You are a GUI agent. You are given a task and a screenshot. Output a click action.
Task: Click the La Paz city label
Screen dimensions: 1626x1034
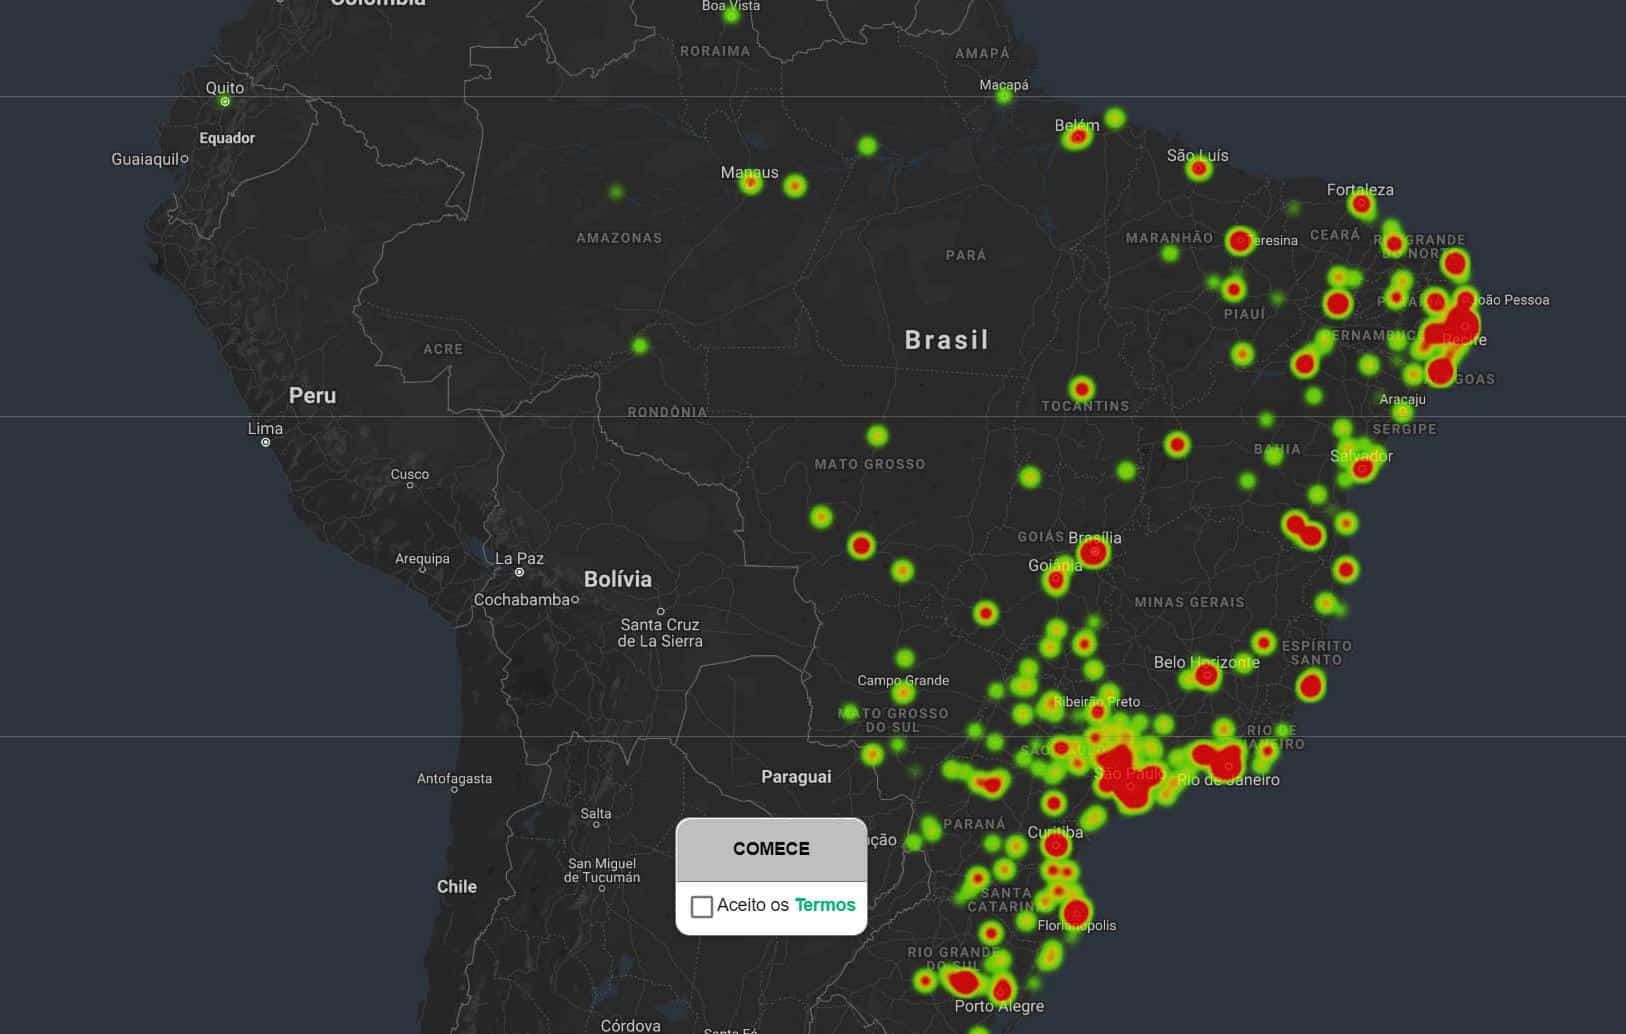[519, 558]
